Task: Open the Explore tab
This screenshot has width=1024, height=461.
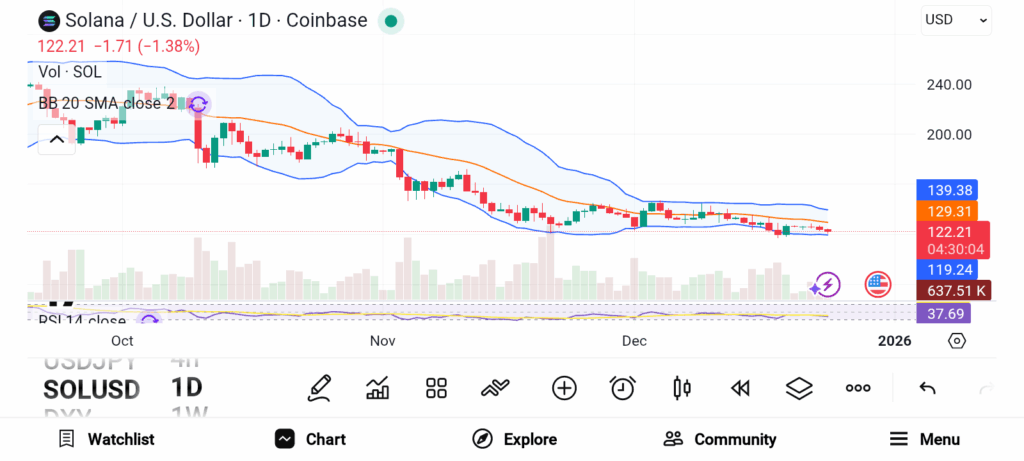Action: [x=514, y=439]
